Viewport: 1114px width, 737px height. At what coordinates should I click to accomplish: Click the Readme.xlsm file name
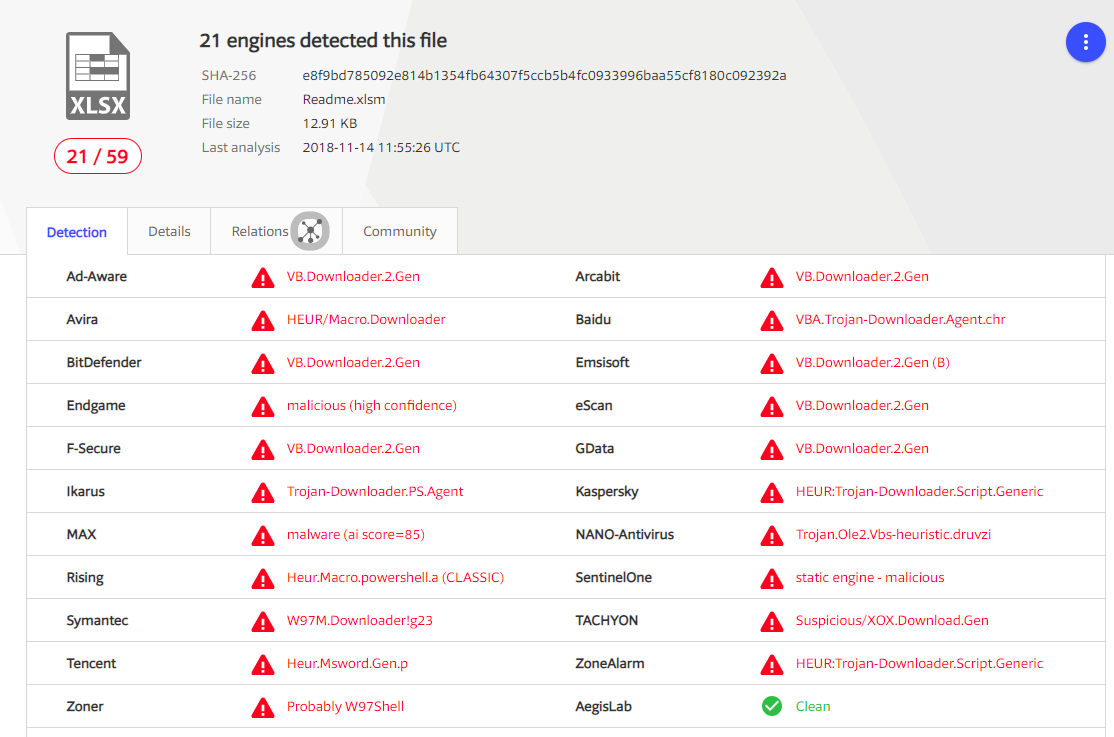pyautogui.click(x=344, y=99)
